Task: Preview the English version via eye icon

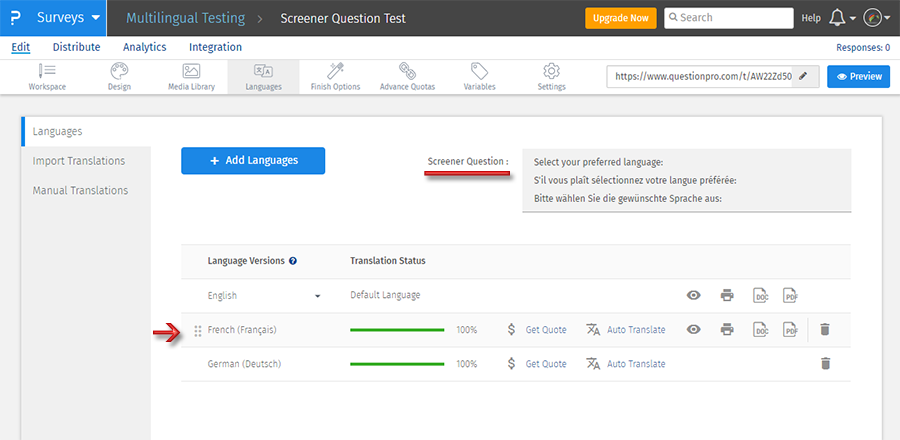Action: [x=693, y=296]
